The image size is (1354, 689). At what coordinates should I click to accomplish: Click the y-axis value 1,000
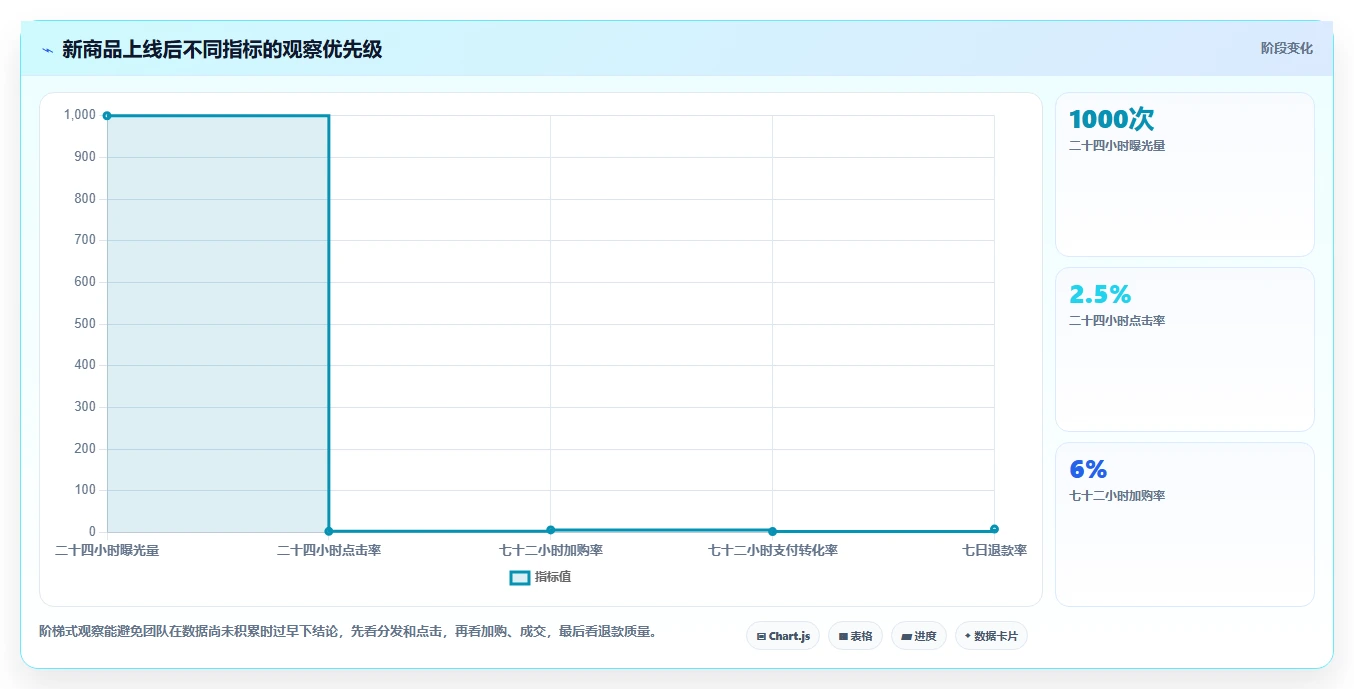(x=80, y=115)
